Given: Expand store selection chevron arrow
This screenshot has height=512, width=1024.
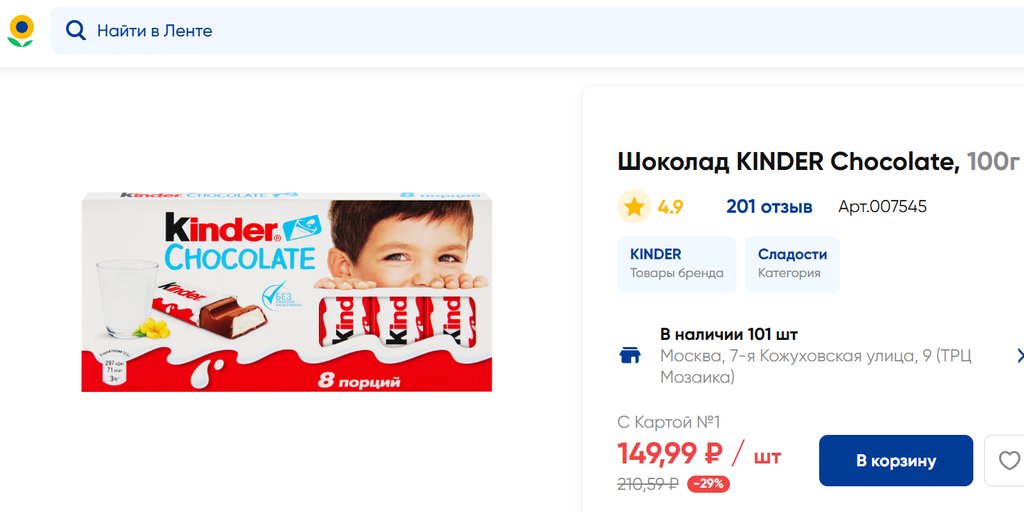Looking at the screenshot, I should pos(1019,356).
